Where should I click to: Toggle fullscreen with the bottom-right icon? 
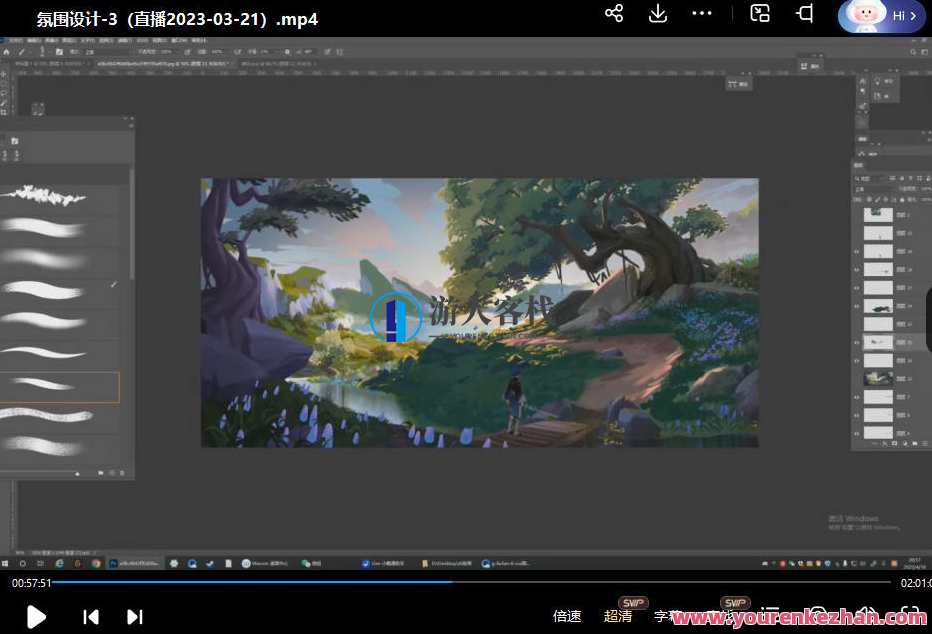(x=909, y=615)
